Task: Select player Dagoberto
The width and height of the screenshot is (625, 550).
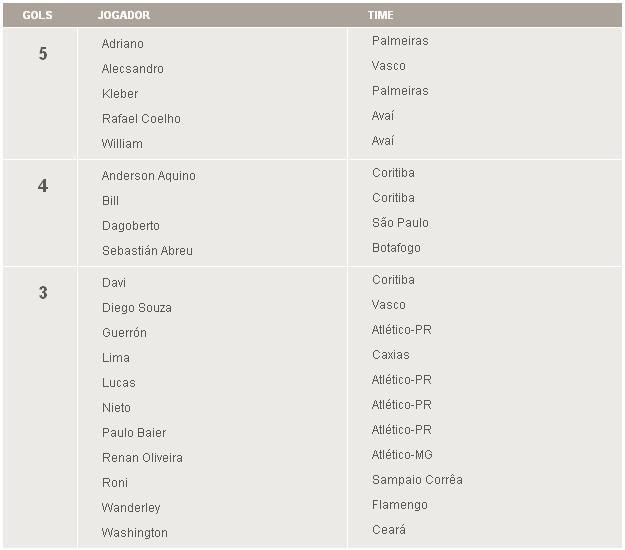Action: click(x=130, y=226)
